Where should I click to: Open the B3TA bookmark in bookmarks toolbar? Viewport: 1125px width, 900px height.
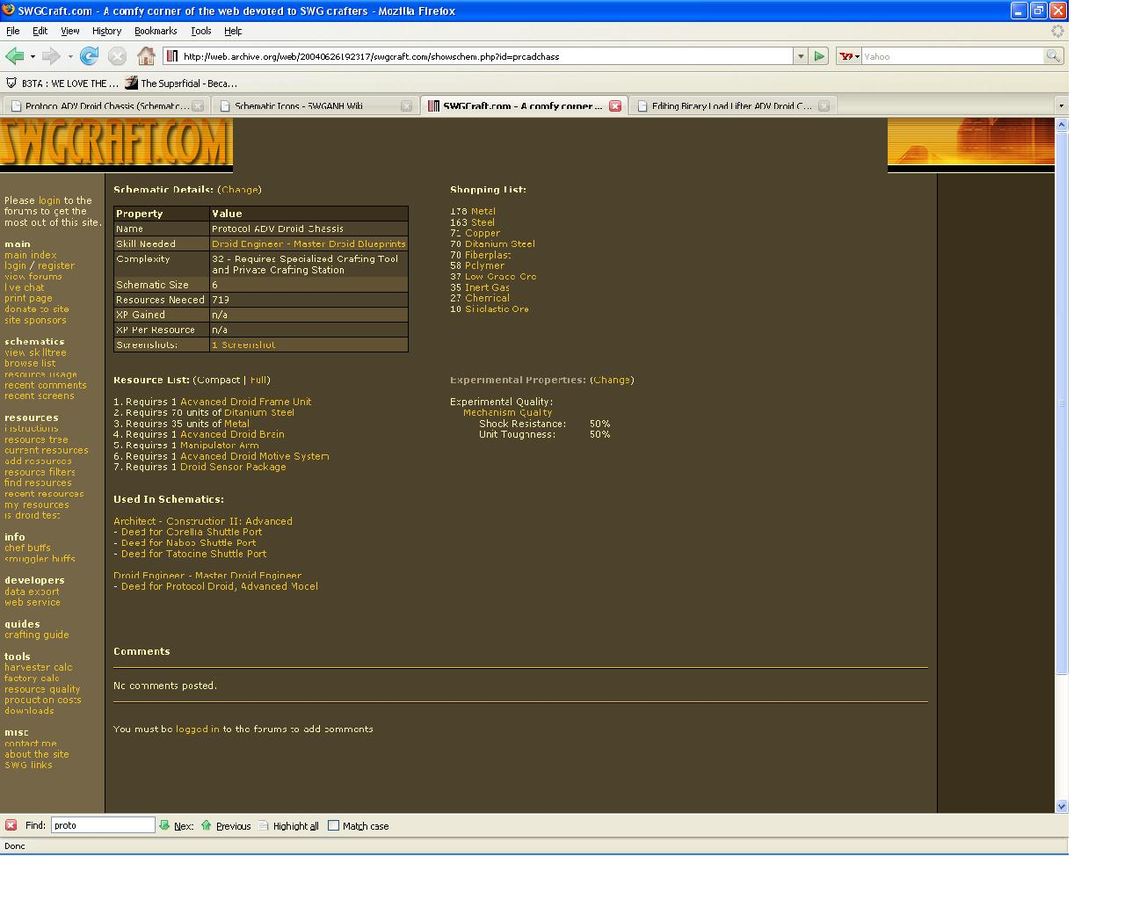(x=62, y=83)
